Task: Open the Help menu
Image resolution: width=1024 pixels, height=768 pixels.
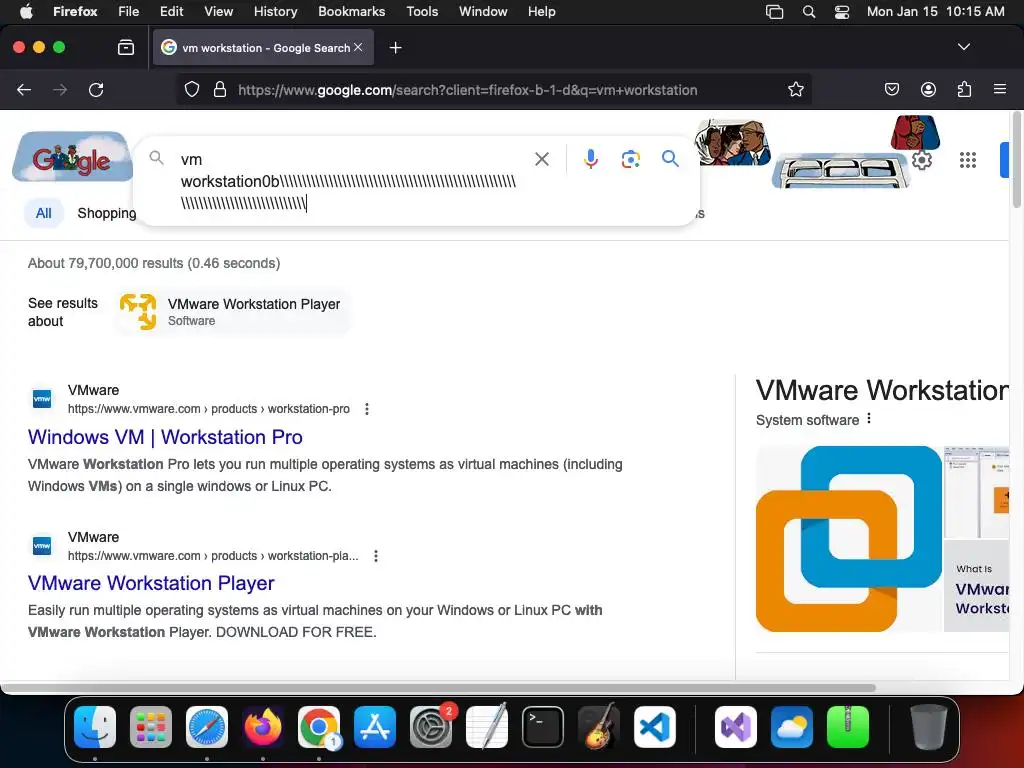Action: click(x=541, y=12)
